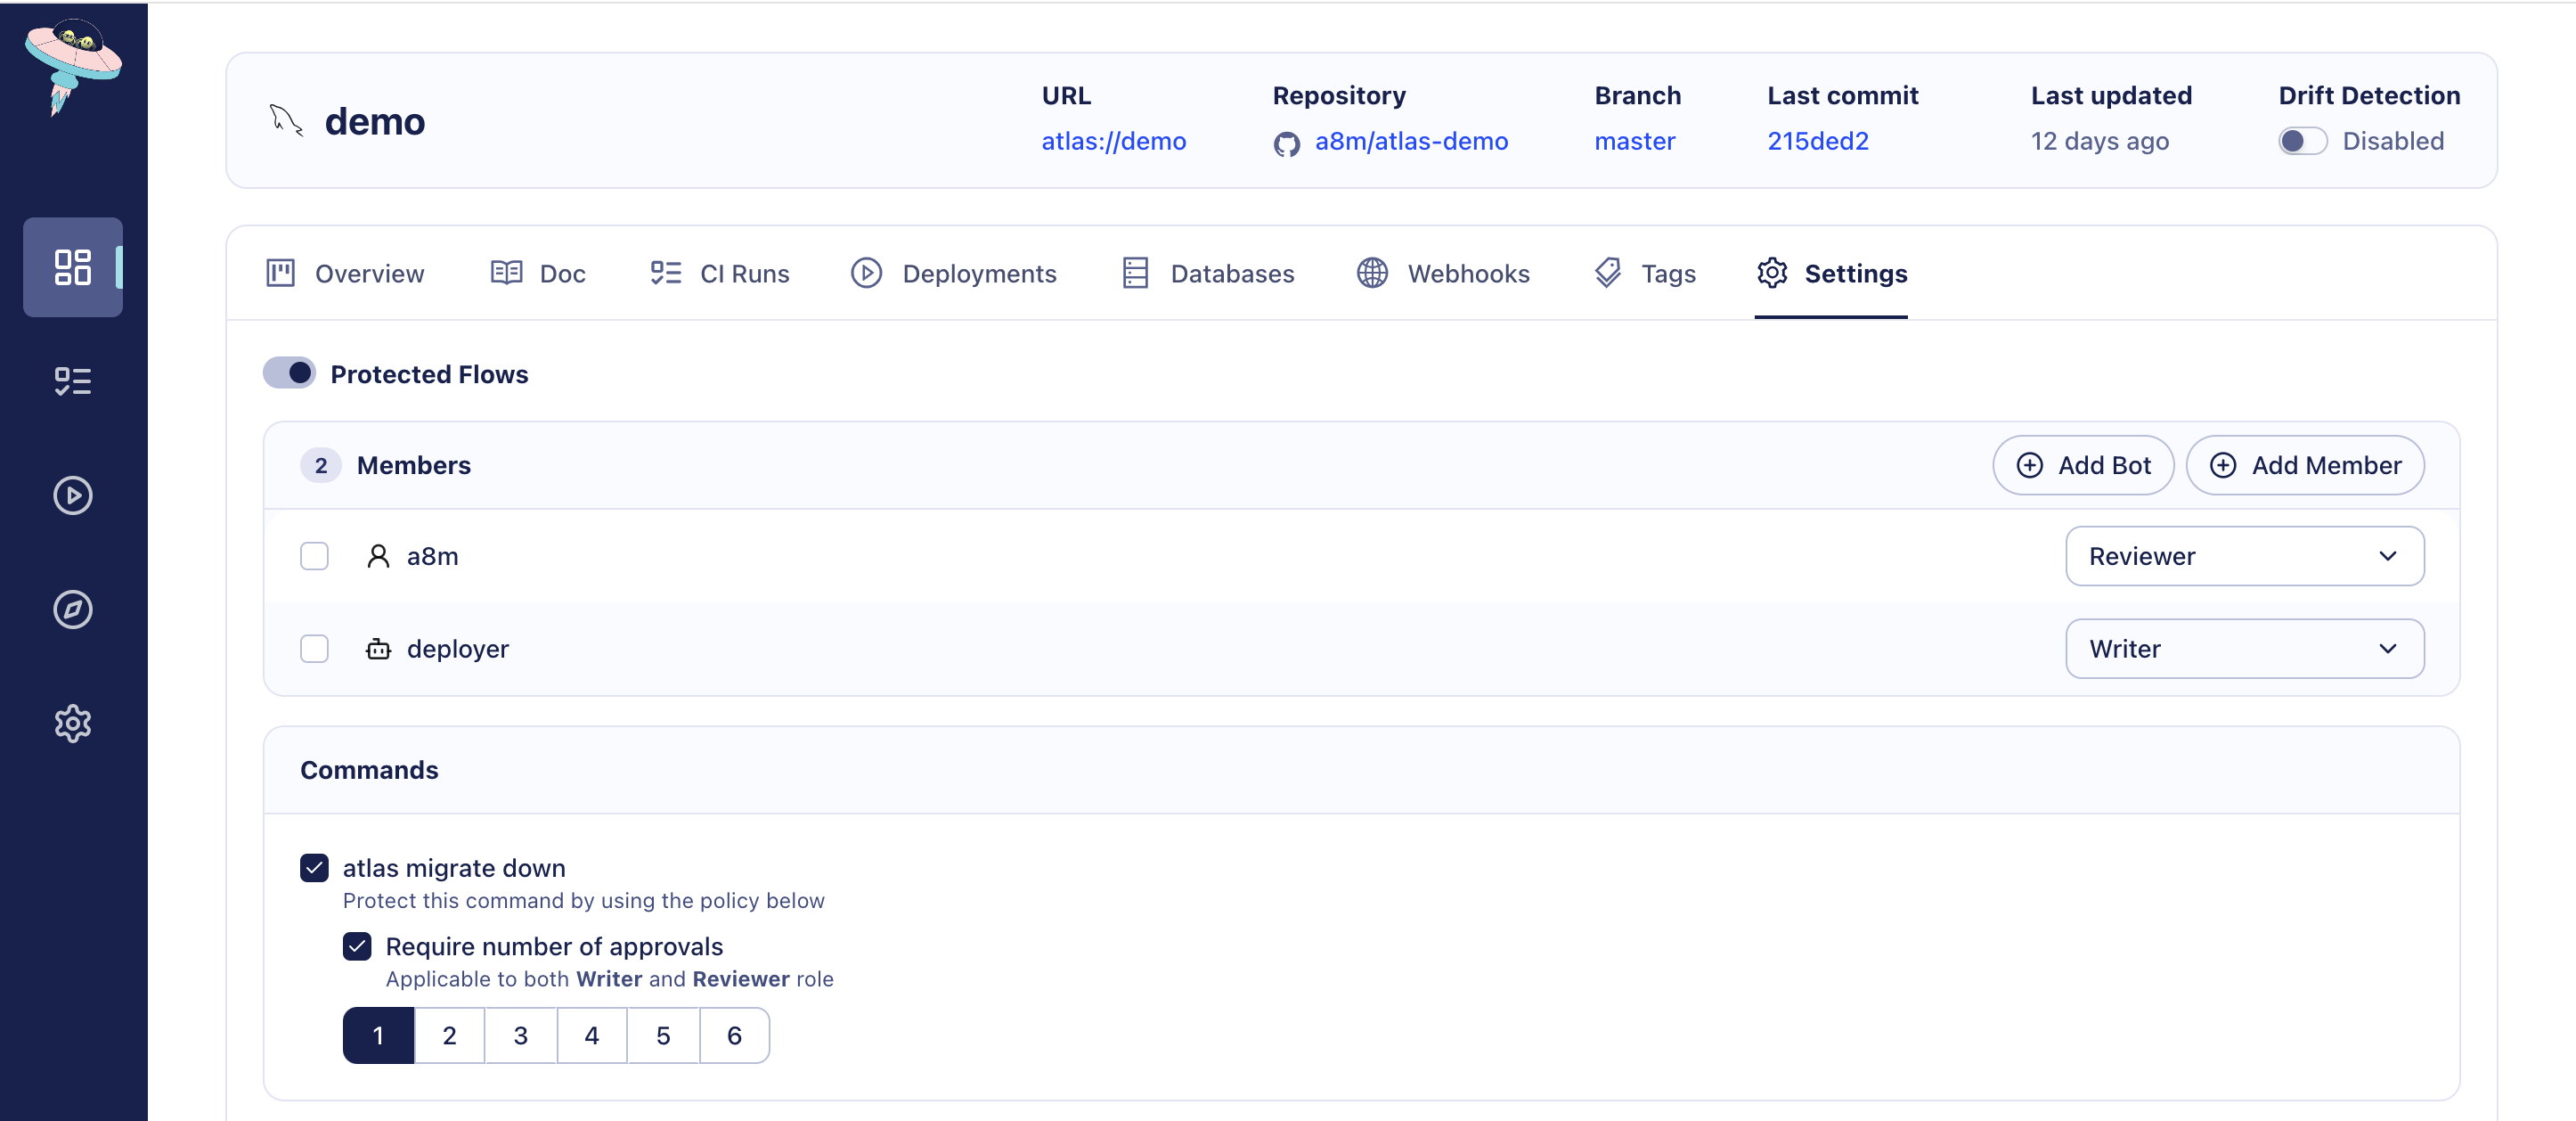Switch to the Webhooks tab
The image size is (2576, 1121).
[1443, 273]
